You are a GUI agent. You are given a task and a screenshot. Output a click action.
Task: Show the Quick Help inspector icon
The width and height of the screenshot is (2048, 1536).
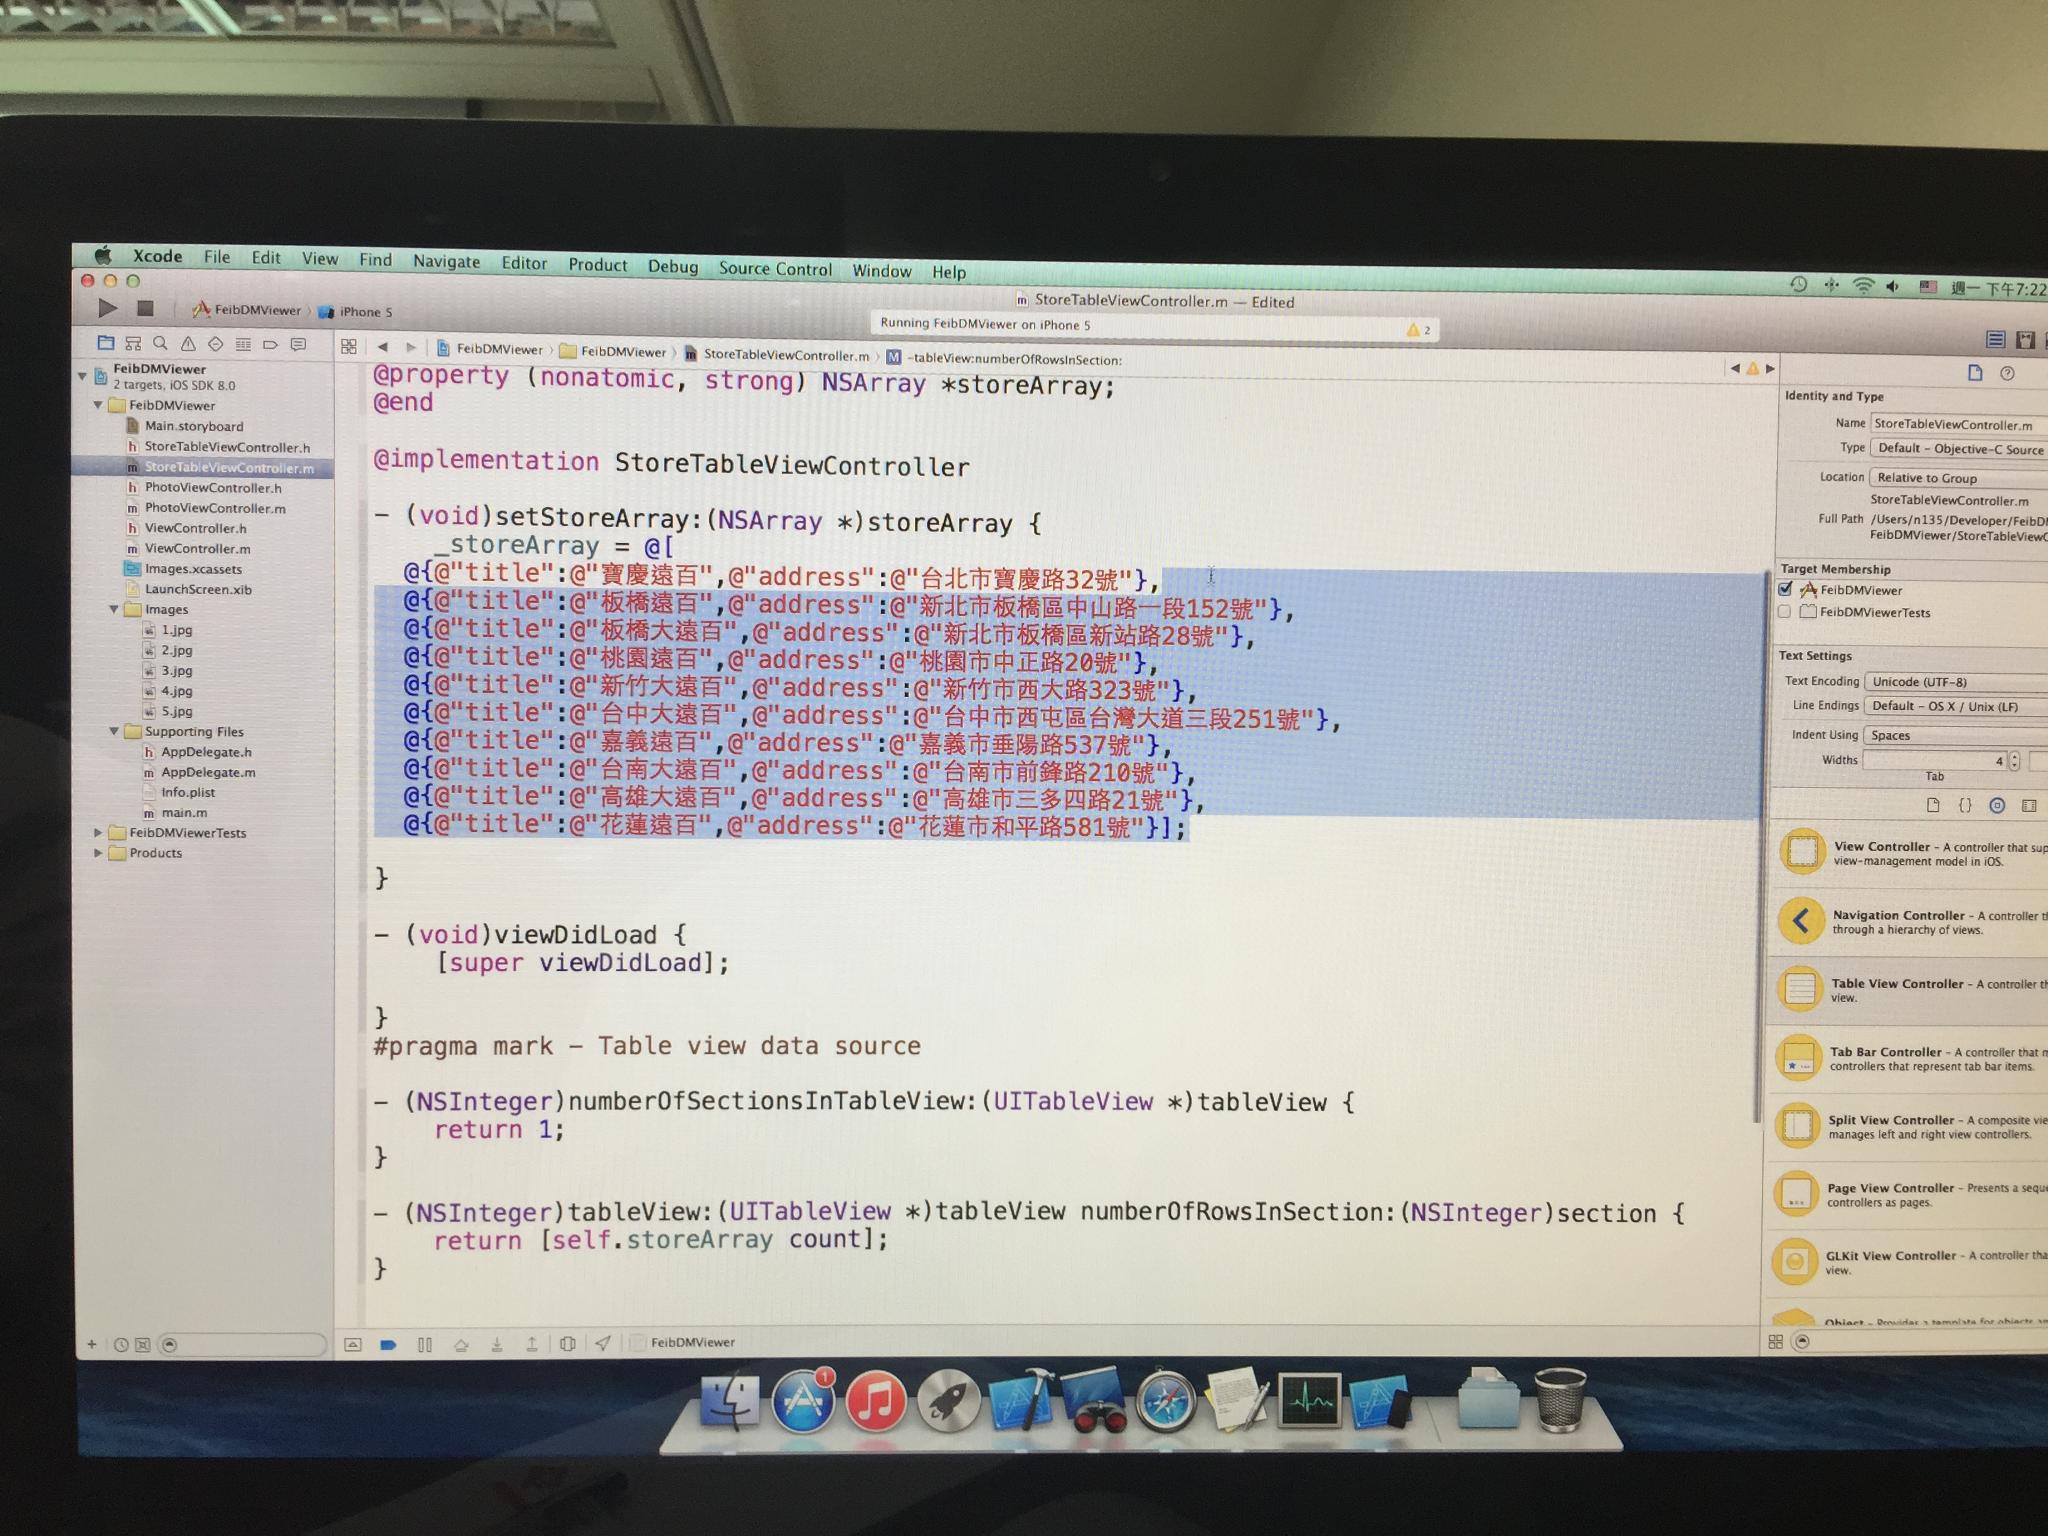(2007, 374)
